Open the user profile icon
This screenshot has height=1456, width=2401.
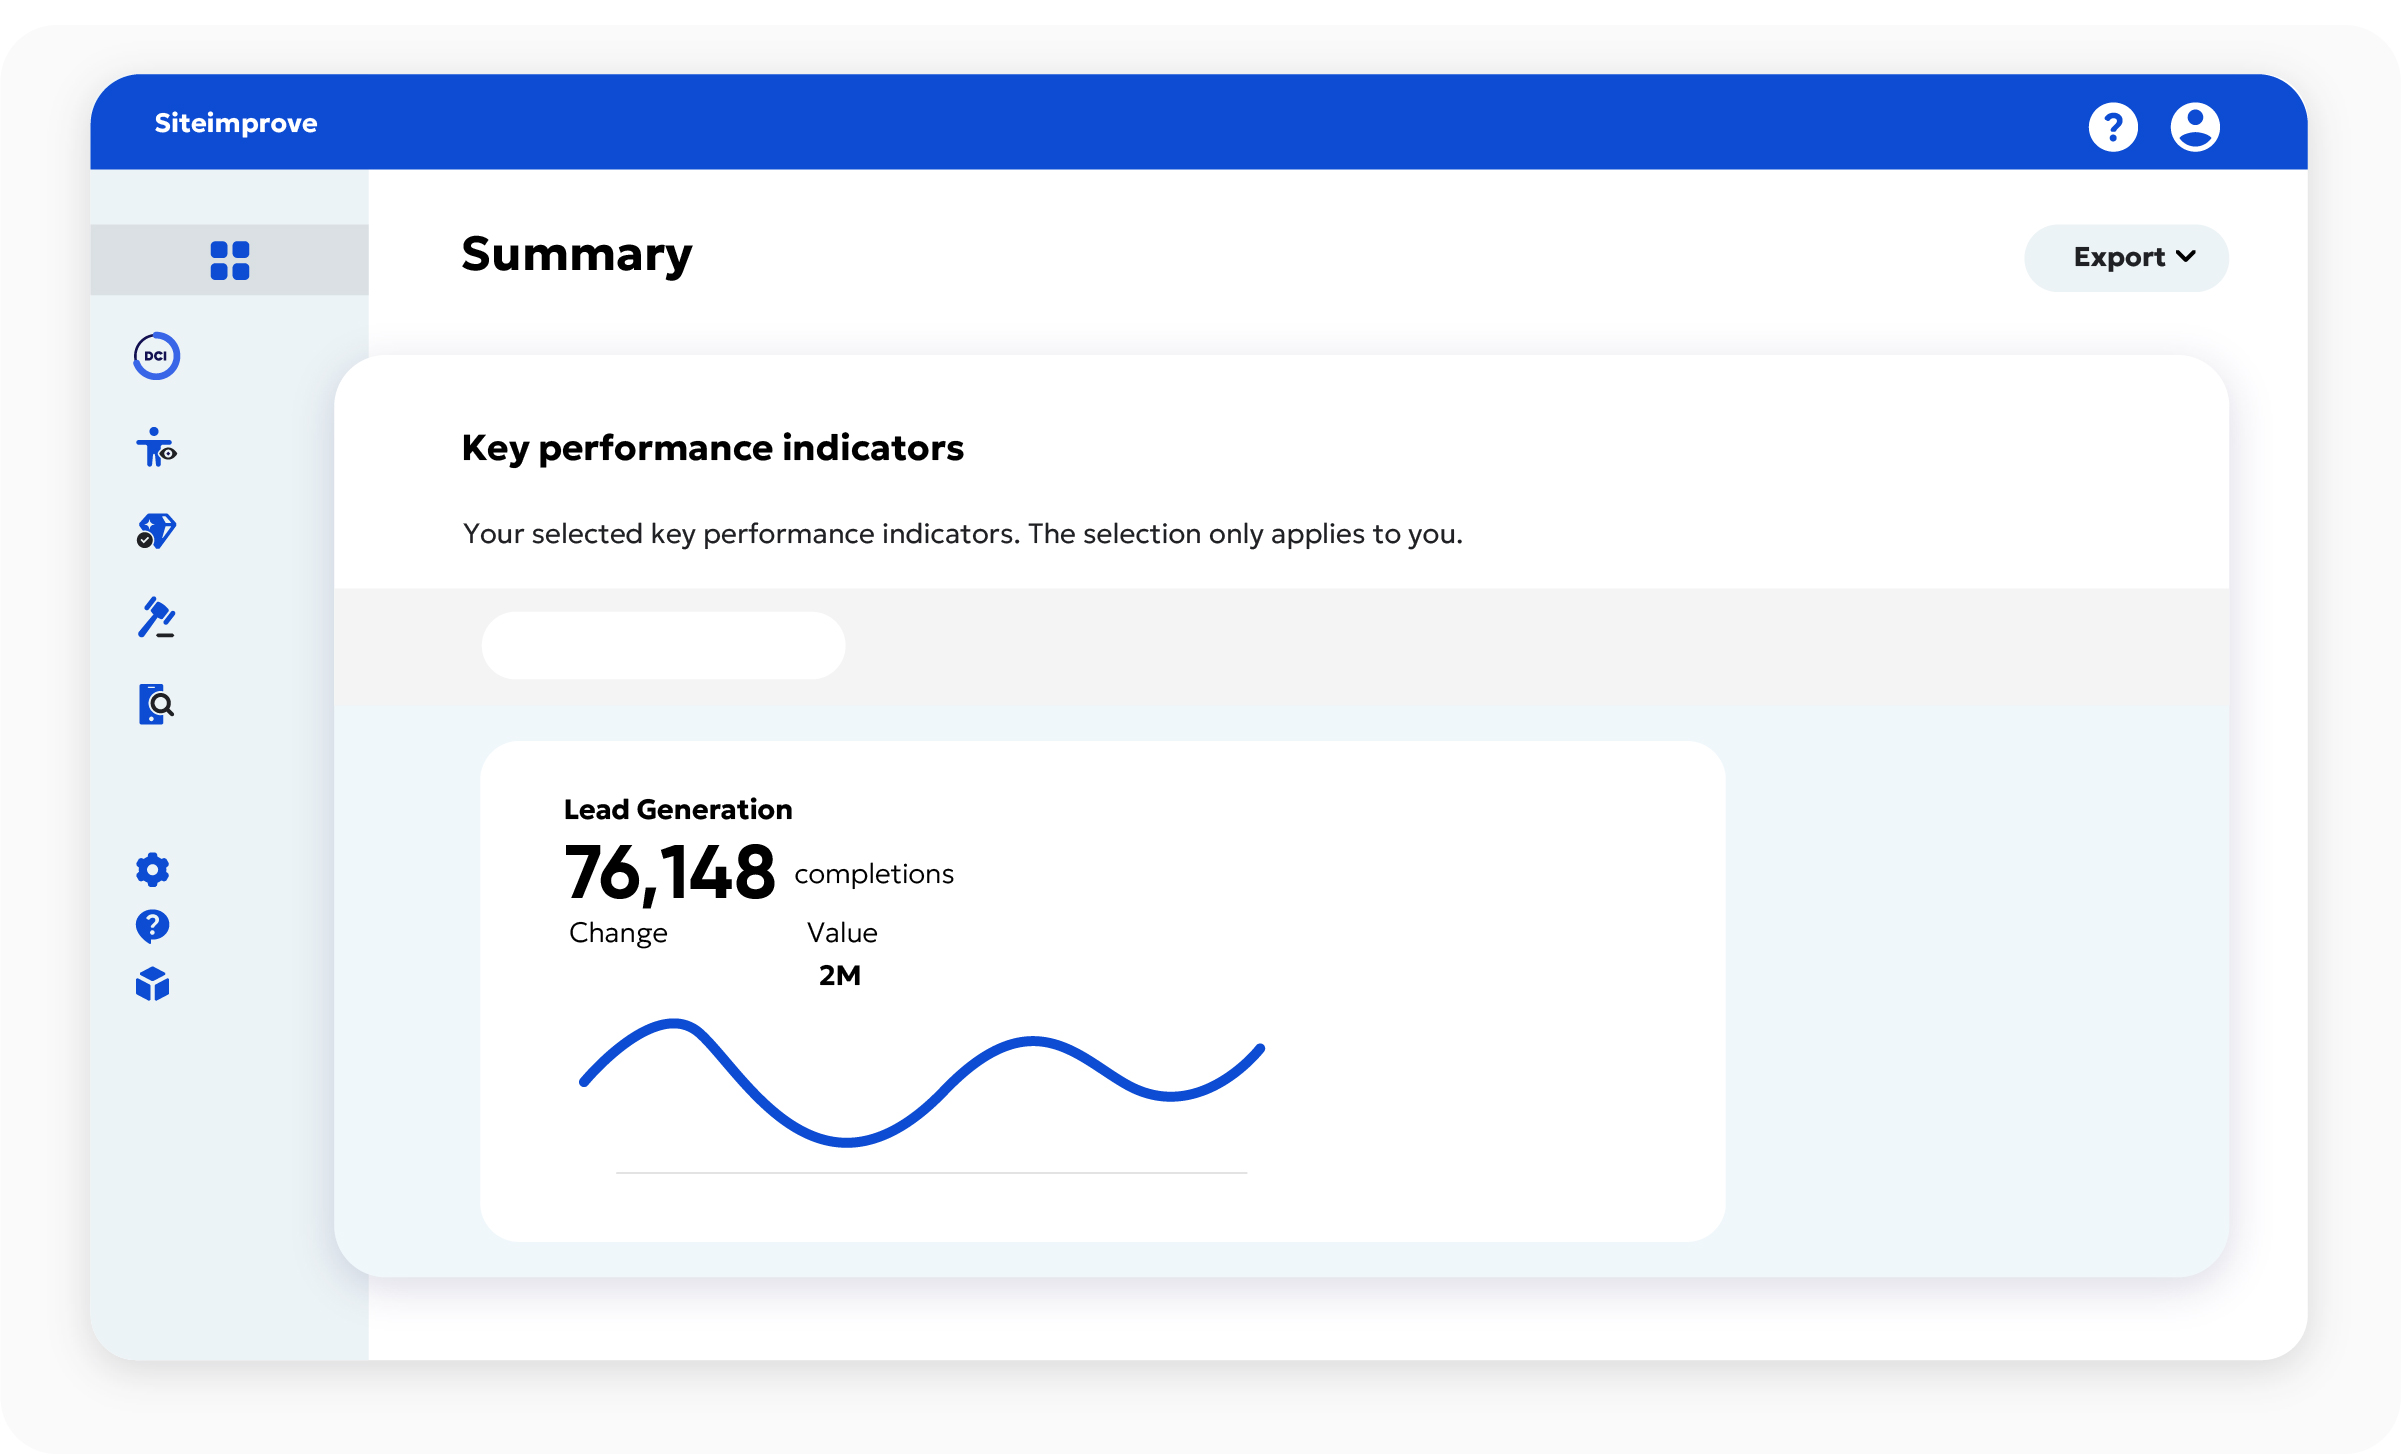pos(2196,125)
